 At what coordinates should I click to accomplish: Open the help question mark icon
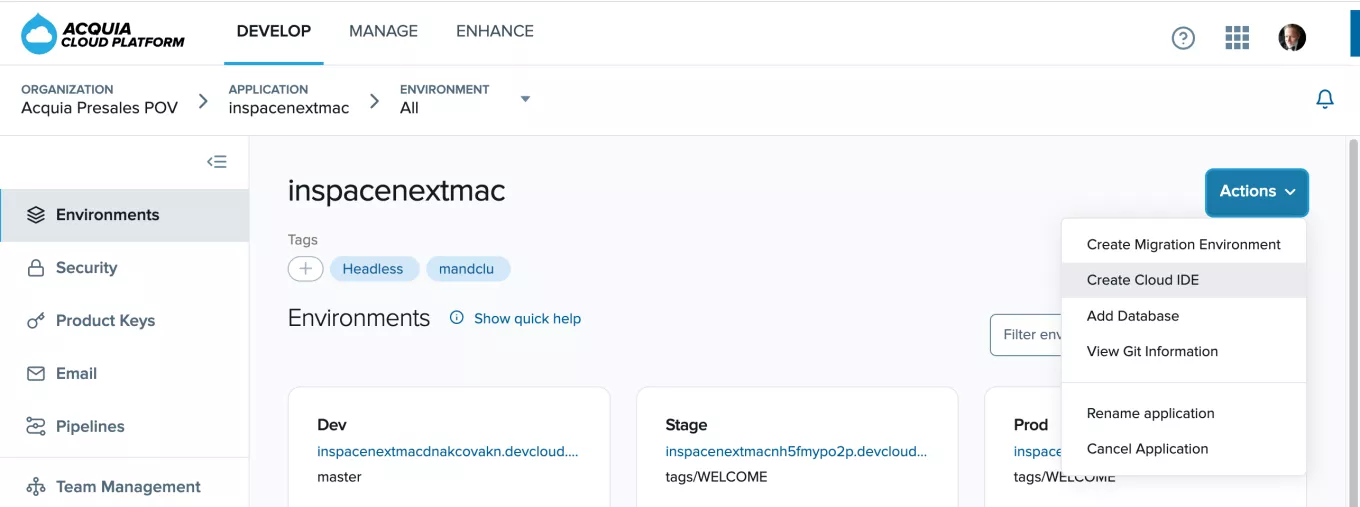[1183, 38]
